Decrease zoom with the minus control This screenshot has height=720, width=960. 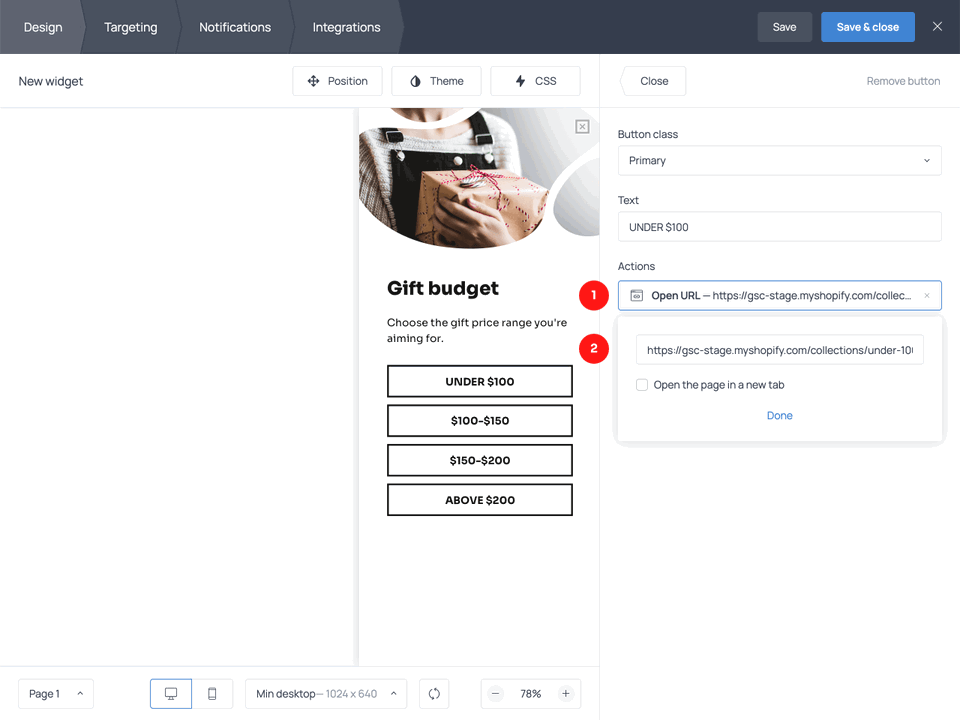(495, 693)
